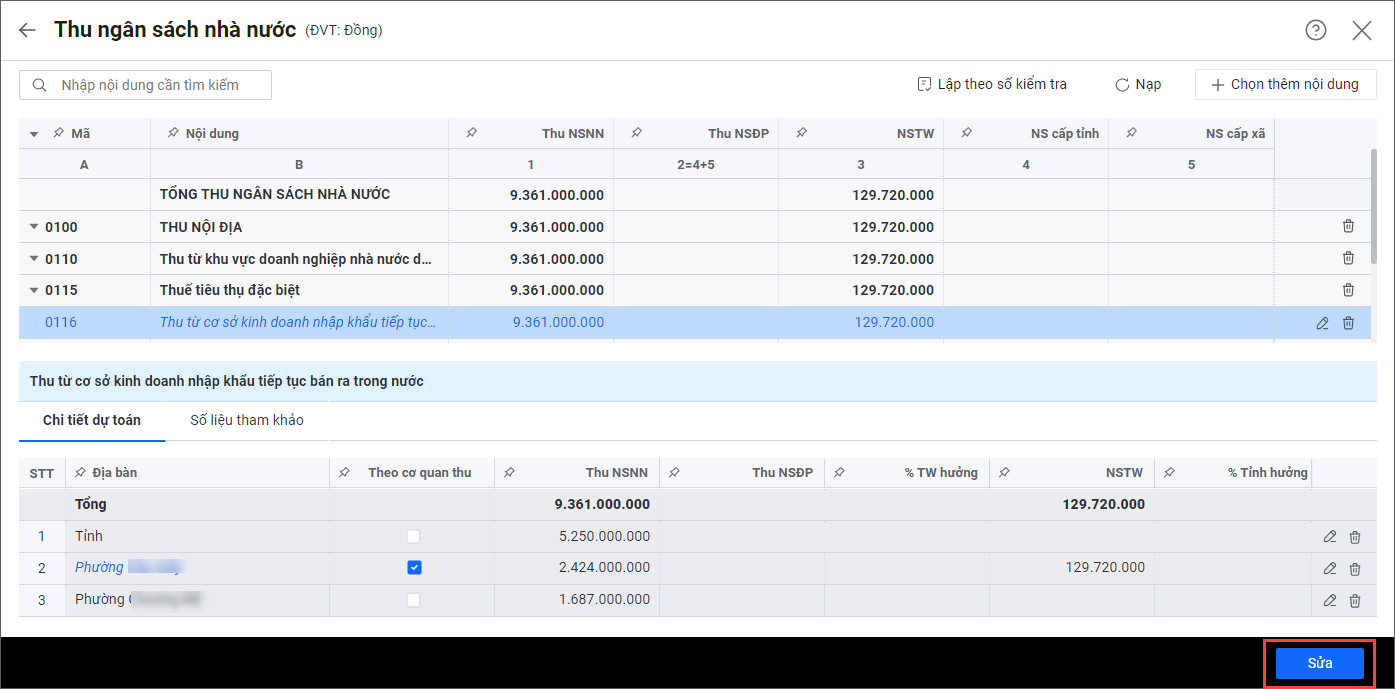Collapse the 0100 tree row
This screenshot has height=689, width=1395.
tap(34, 228)
